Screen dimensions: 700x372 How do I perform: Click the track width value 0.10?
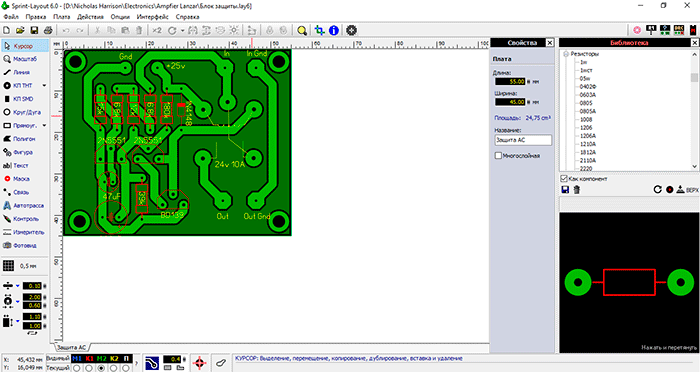pos(32,286)
